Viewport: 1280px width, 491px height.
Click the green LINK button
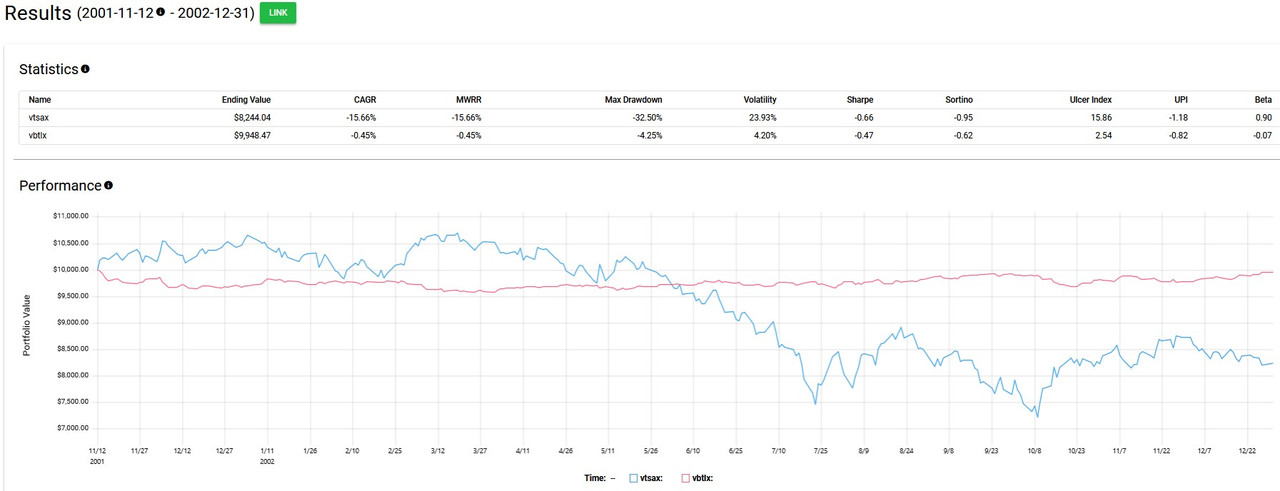(x=278, y=14)
